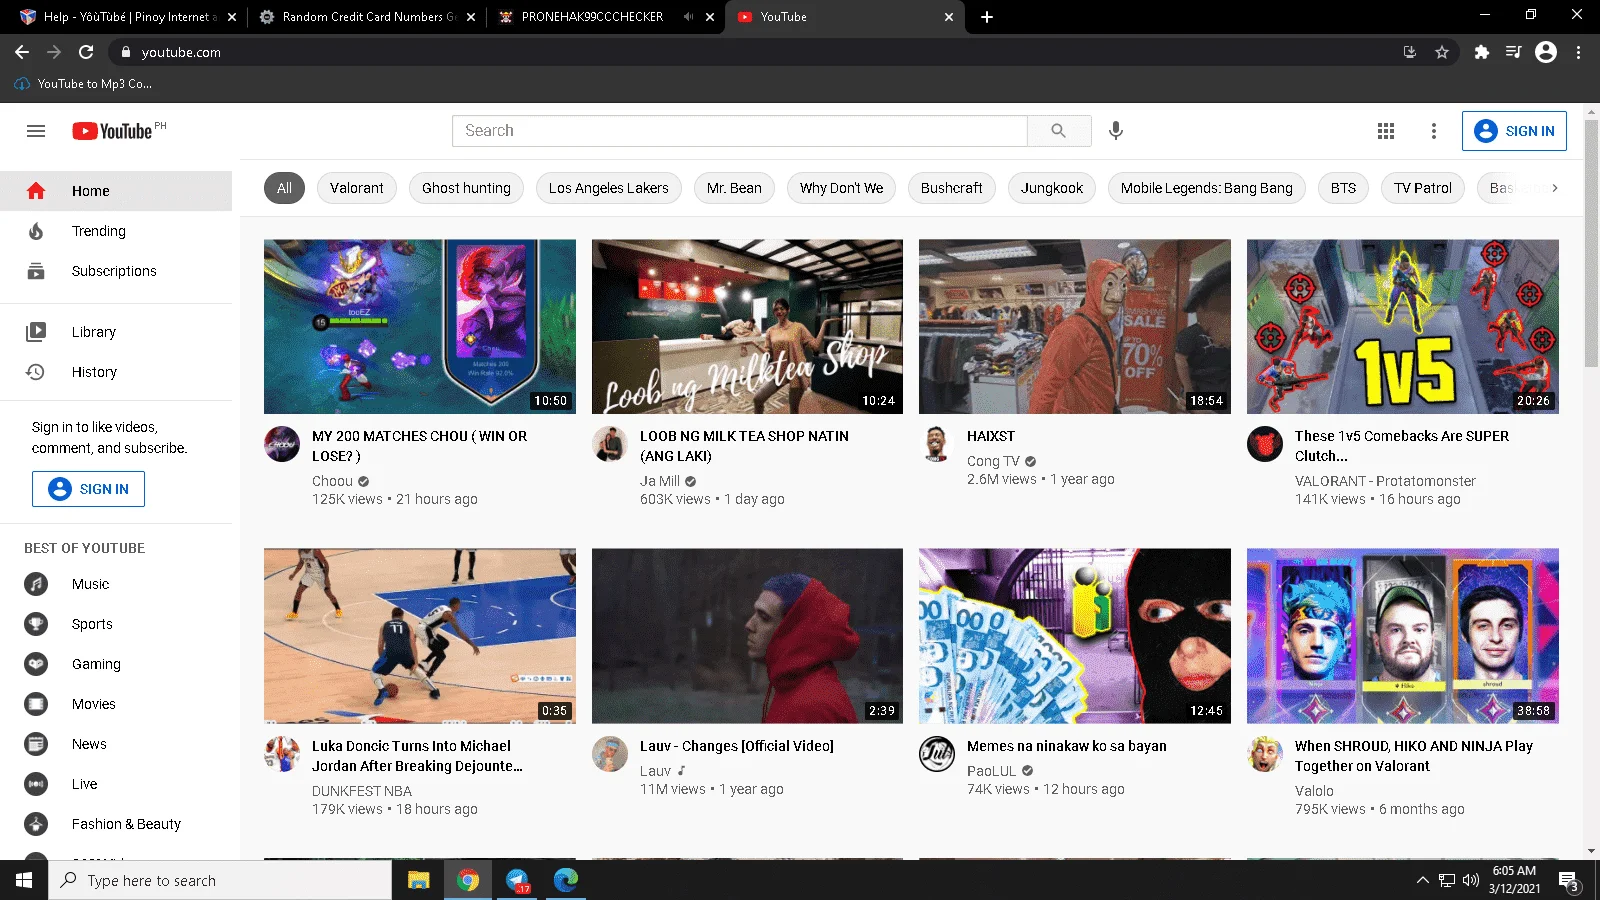Open Chrome extensions puzzle icon
This screenshot has width=1600, height=900.
(x=1482, y=52)
